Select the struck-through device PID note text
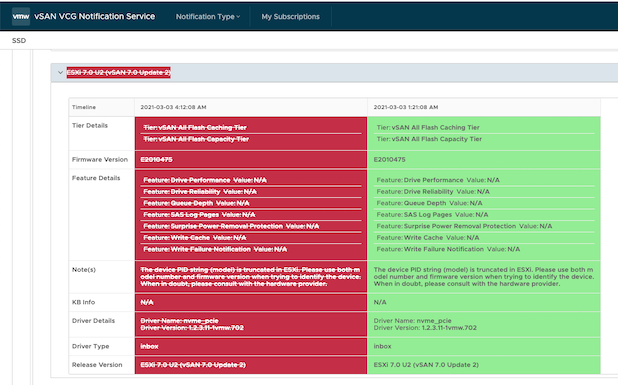This screenshot has width=618, height=385. pyautogui.click(x=250, y=277)
